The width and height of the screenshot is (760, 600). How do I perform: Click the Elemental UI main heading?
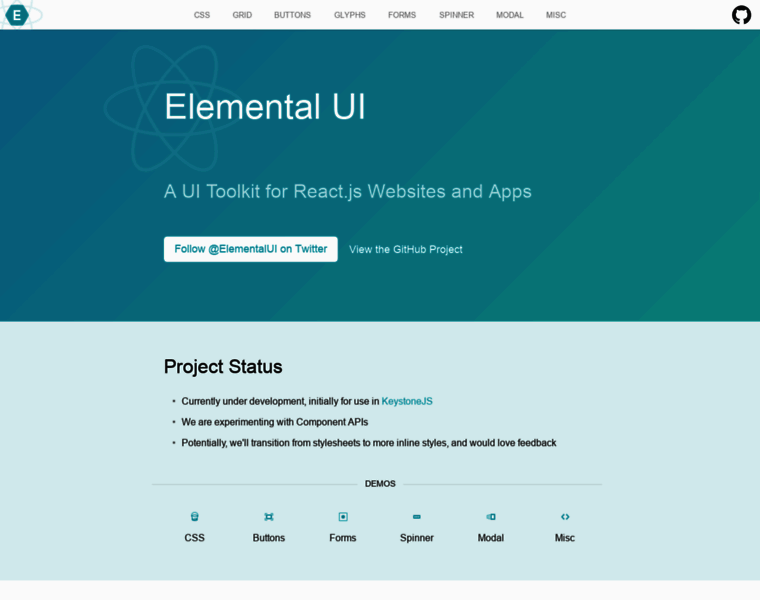265,107
